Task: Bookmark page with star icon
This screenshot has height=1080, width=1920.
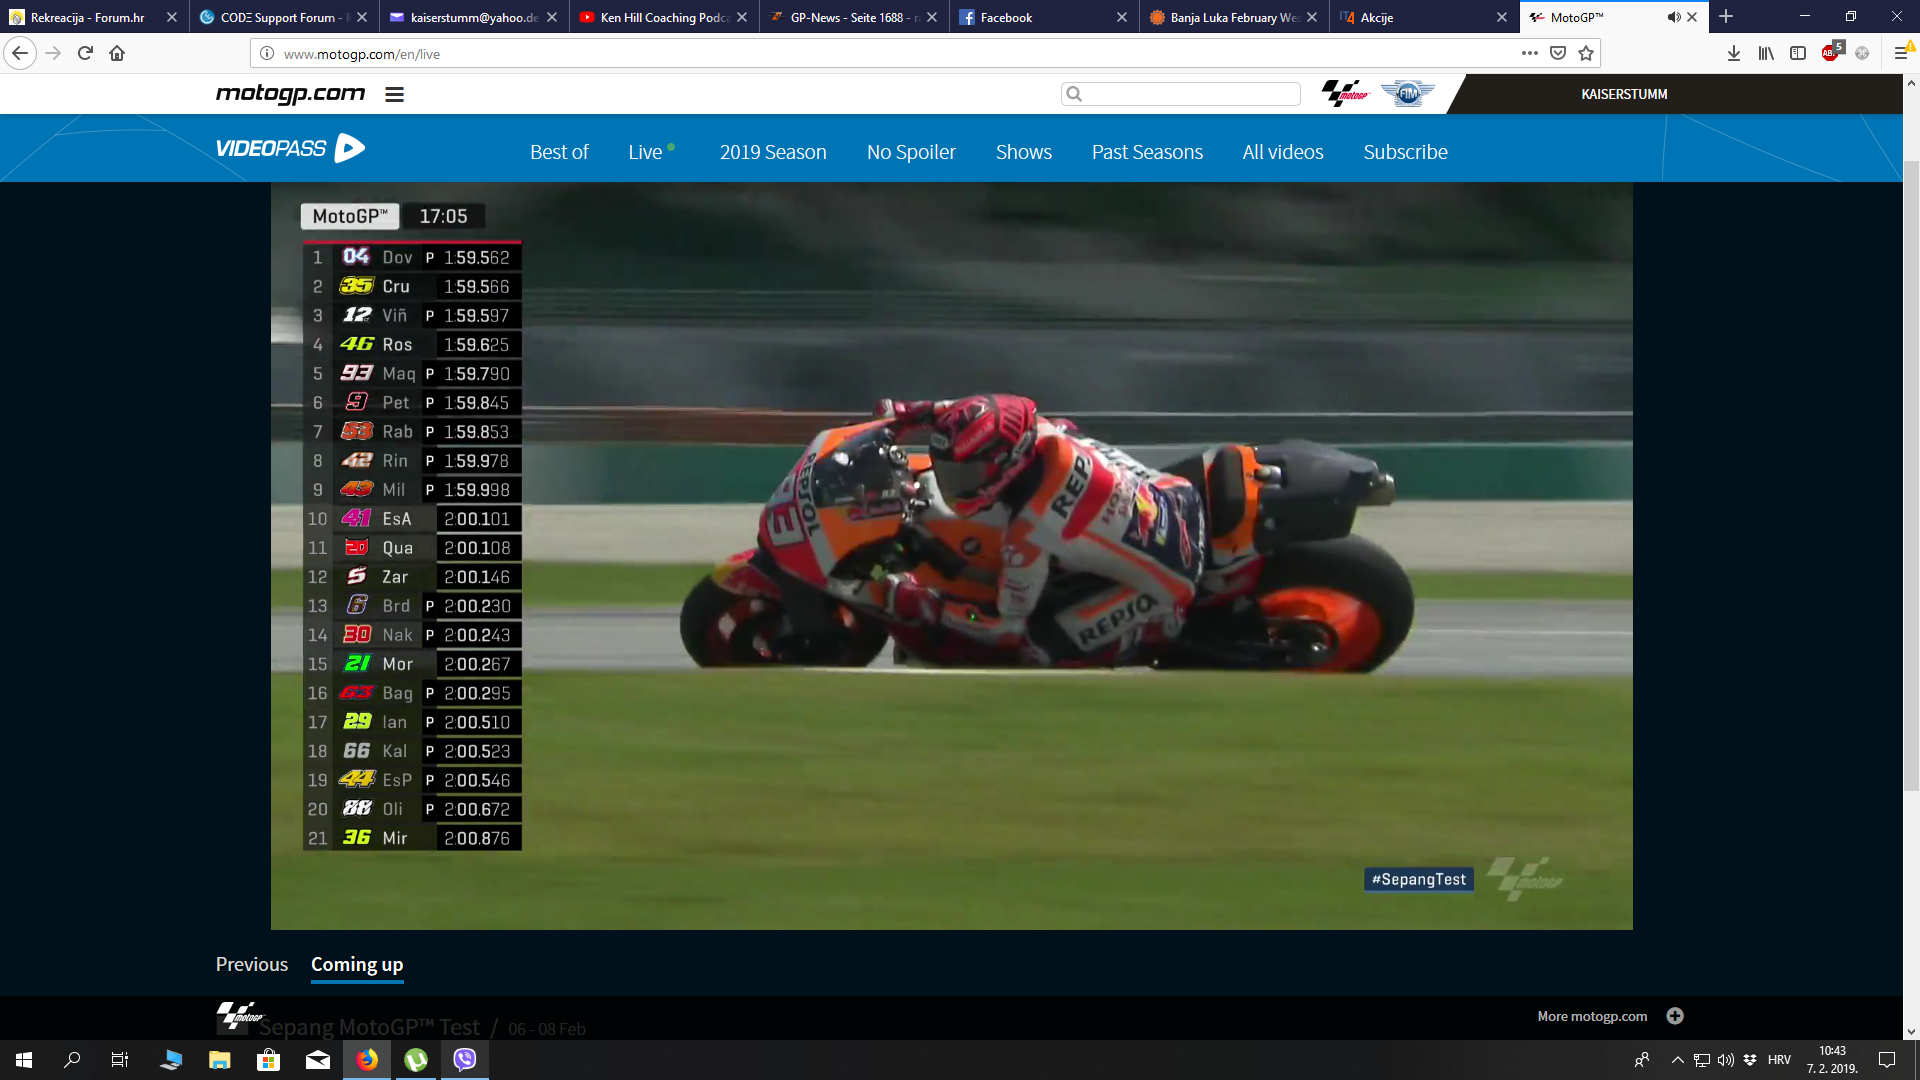Action: 1586,54
